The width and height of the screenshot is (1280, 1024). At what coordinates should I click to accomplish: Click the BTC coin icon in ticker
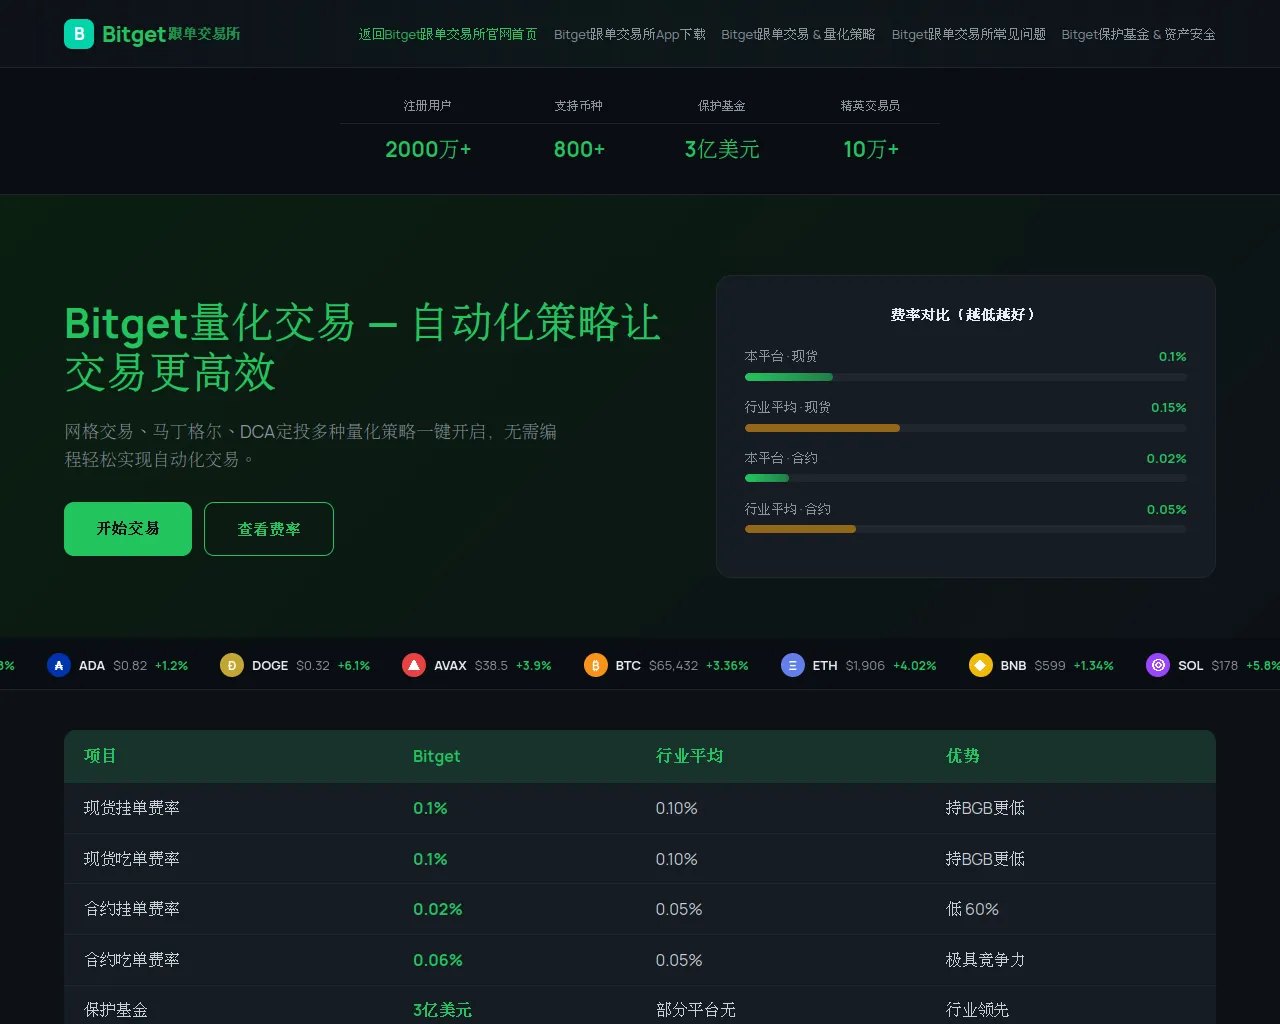pyautogui.click(x=596, y=665)
